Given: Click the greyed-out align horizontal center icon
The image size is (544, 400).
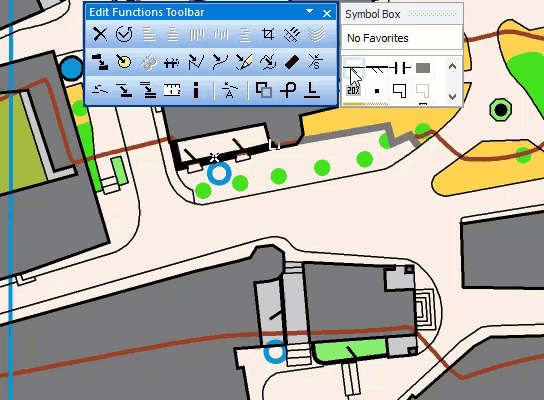Looking at the screenshot, I should (x=172, y=34).
